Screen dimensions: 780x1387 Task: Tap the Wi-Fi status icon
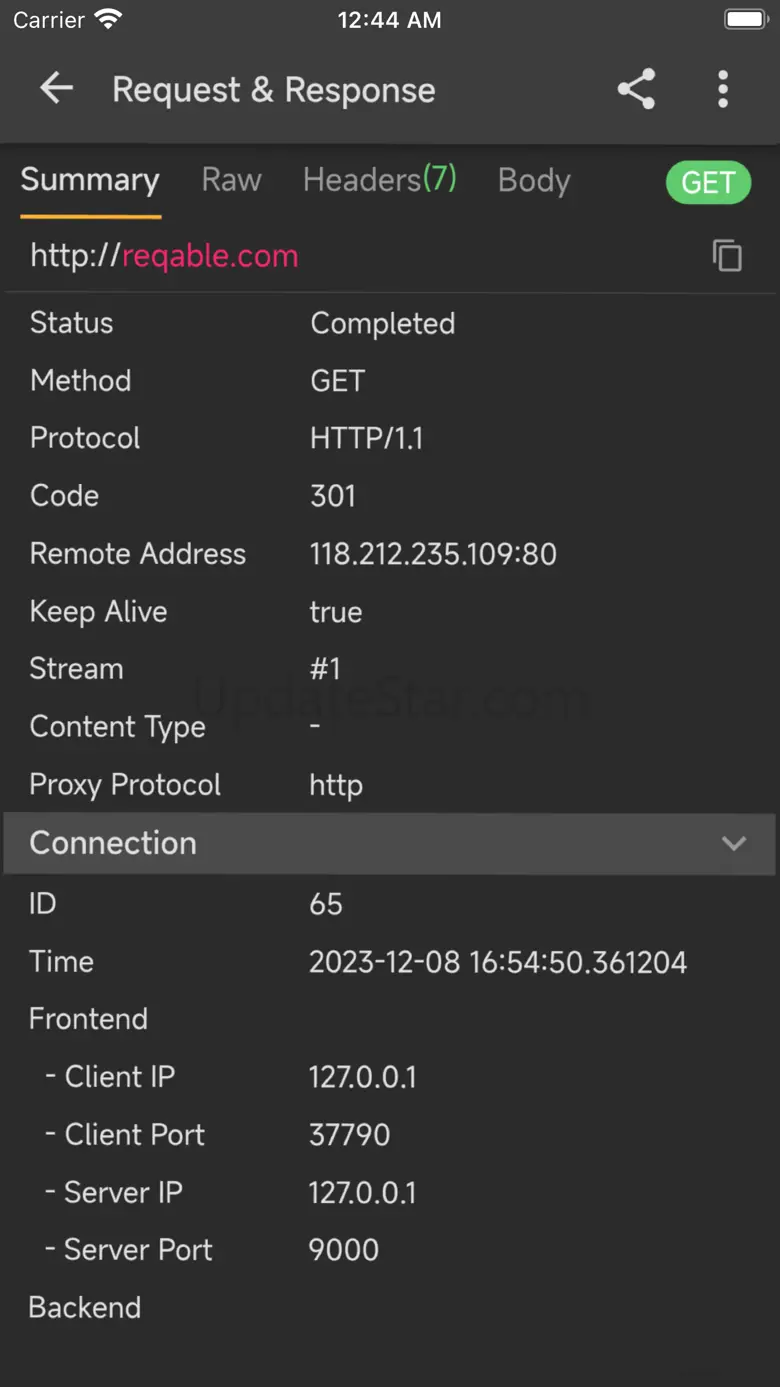click(108, 20)
